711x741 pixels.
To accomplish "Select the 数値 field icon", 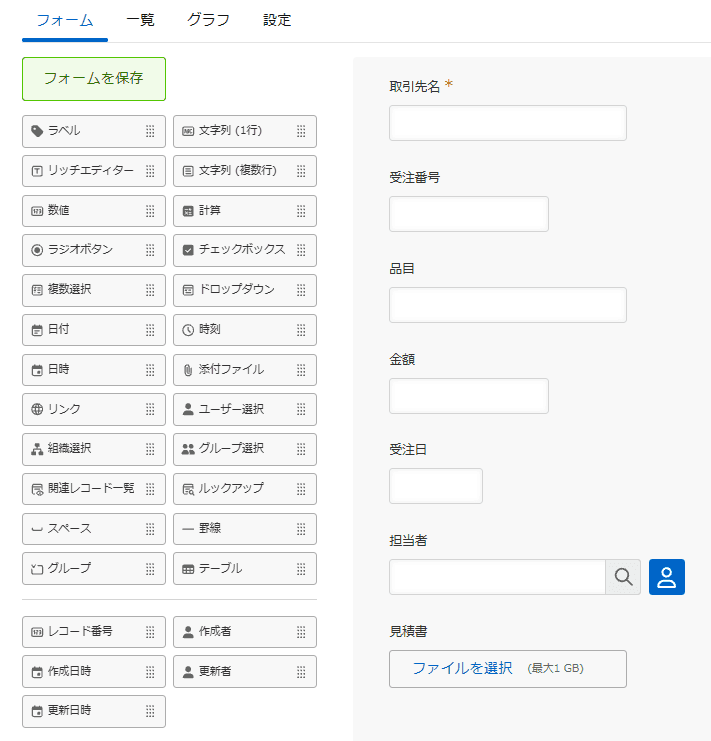I will (x=37, y=211).
